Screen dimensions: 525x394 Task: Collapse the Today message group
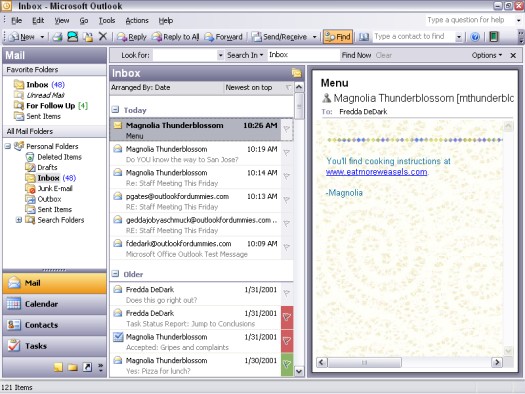[x=115, y=109]
